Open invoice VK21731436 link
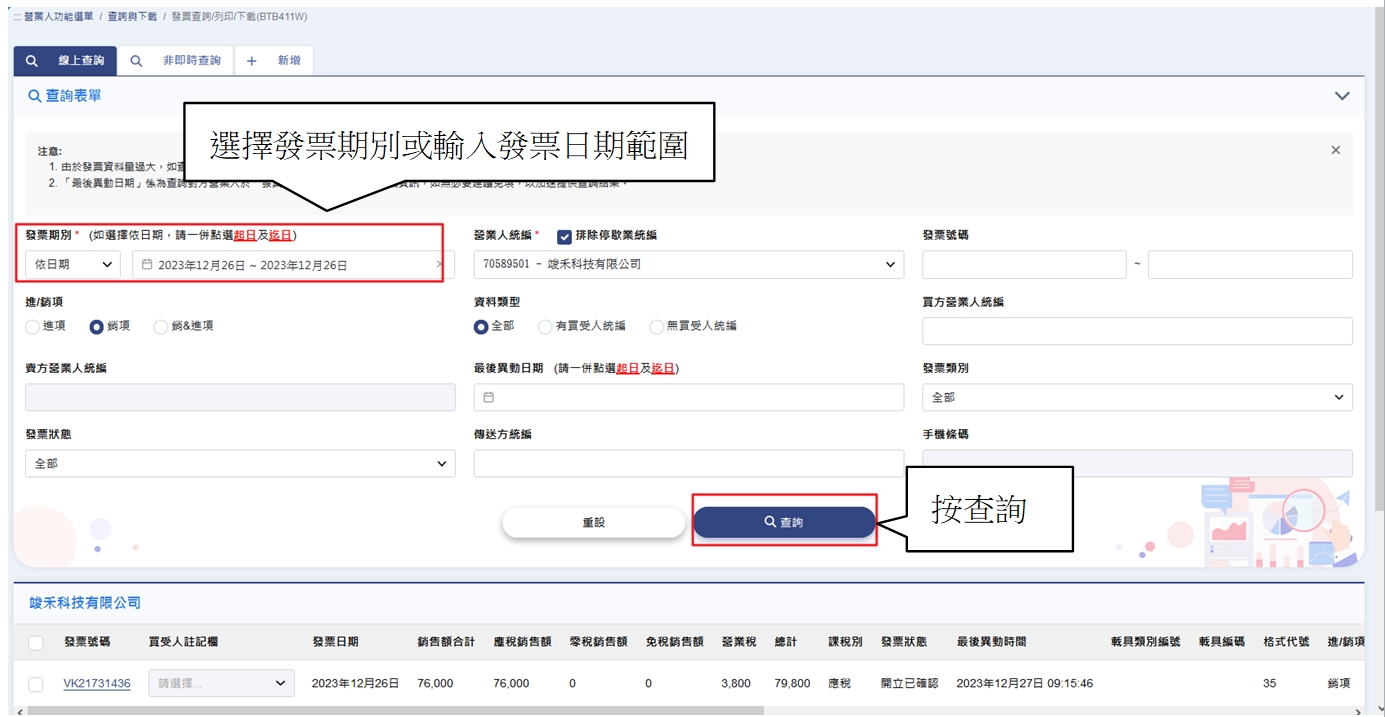1385x717 pixels. 97,684
